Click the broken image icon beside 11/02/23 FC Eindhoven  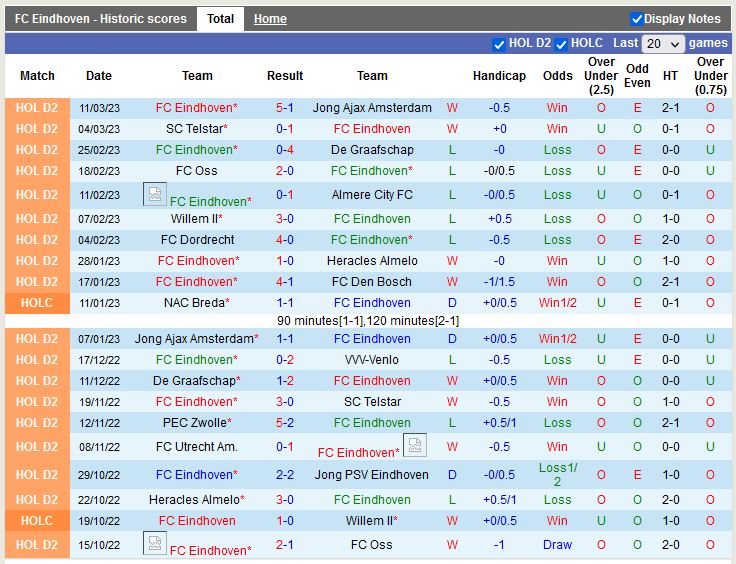tap(155, 194)
